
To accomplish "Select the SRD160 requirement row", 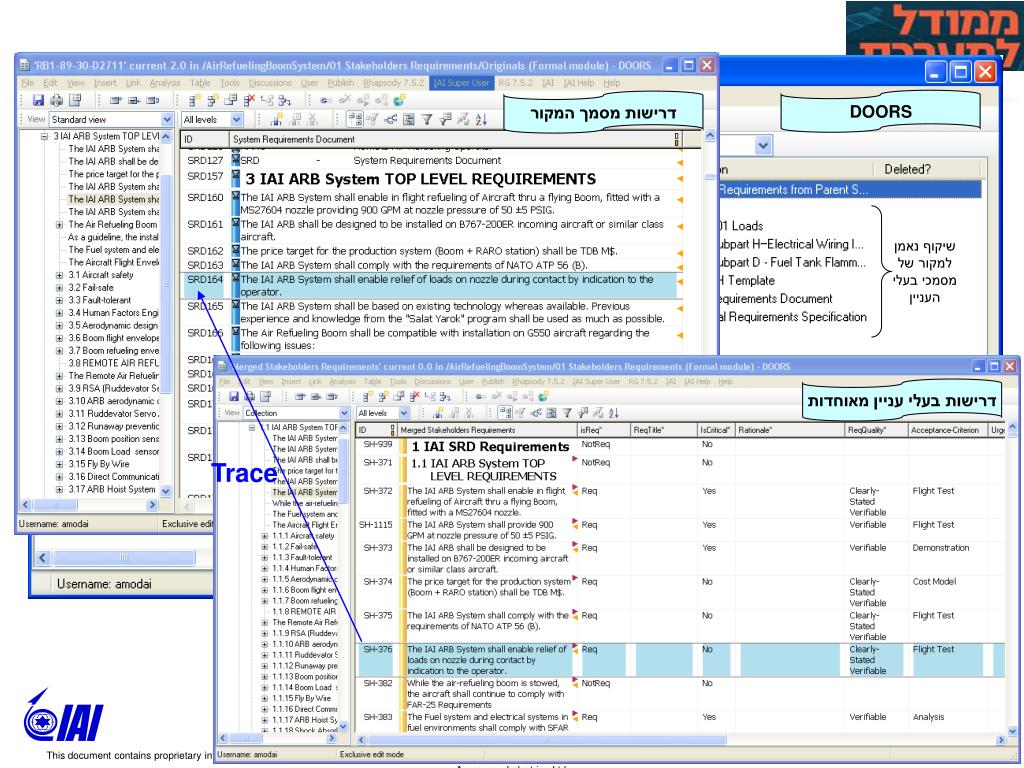I will (x=431, y=204).
